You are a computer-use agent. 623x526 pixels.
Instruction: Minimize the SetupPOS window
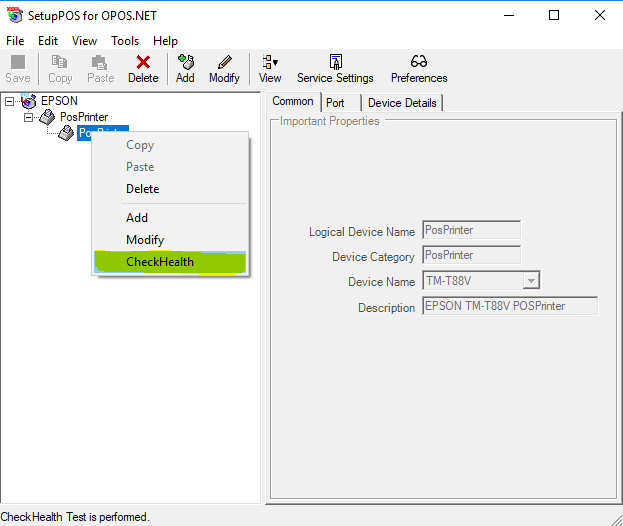509,15
